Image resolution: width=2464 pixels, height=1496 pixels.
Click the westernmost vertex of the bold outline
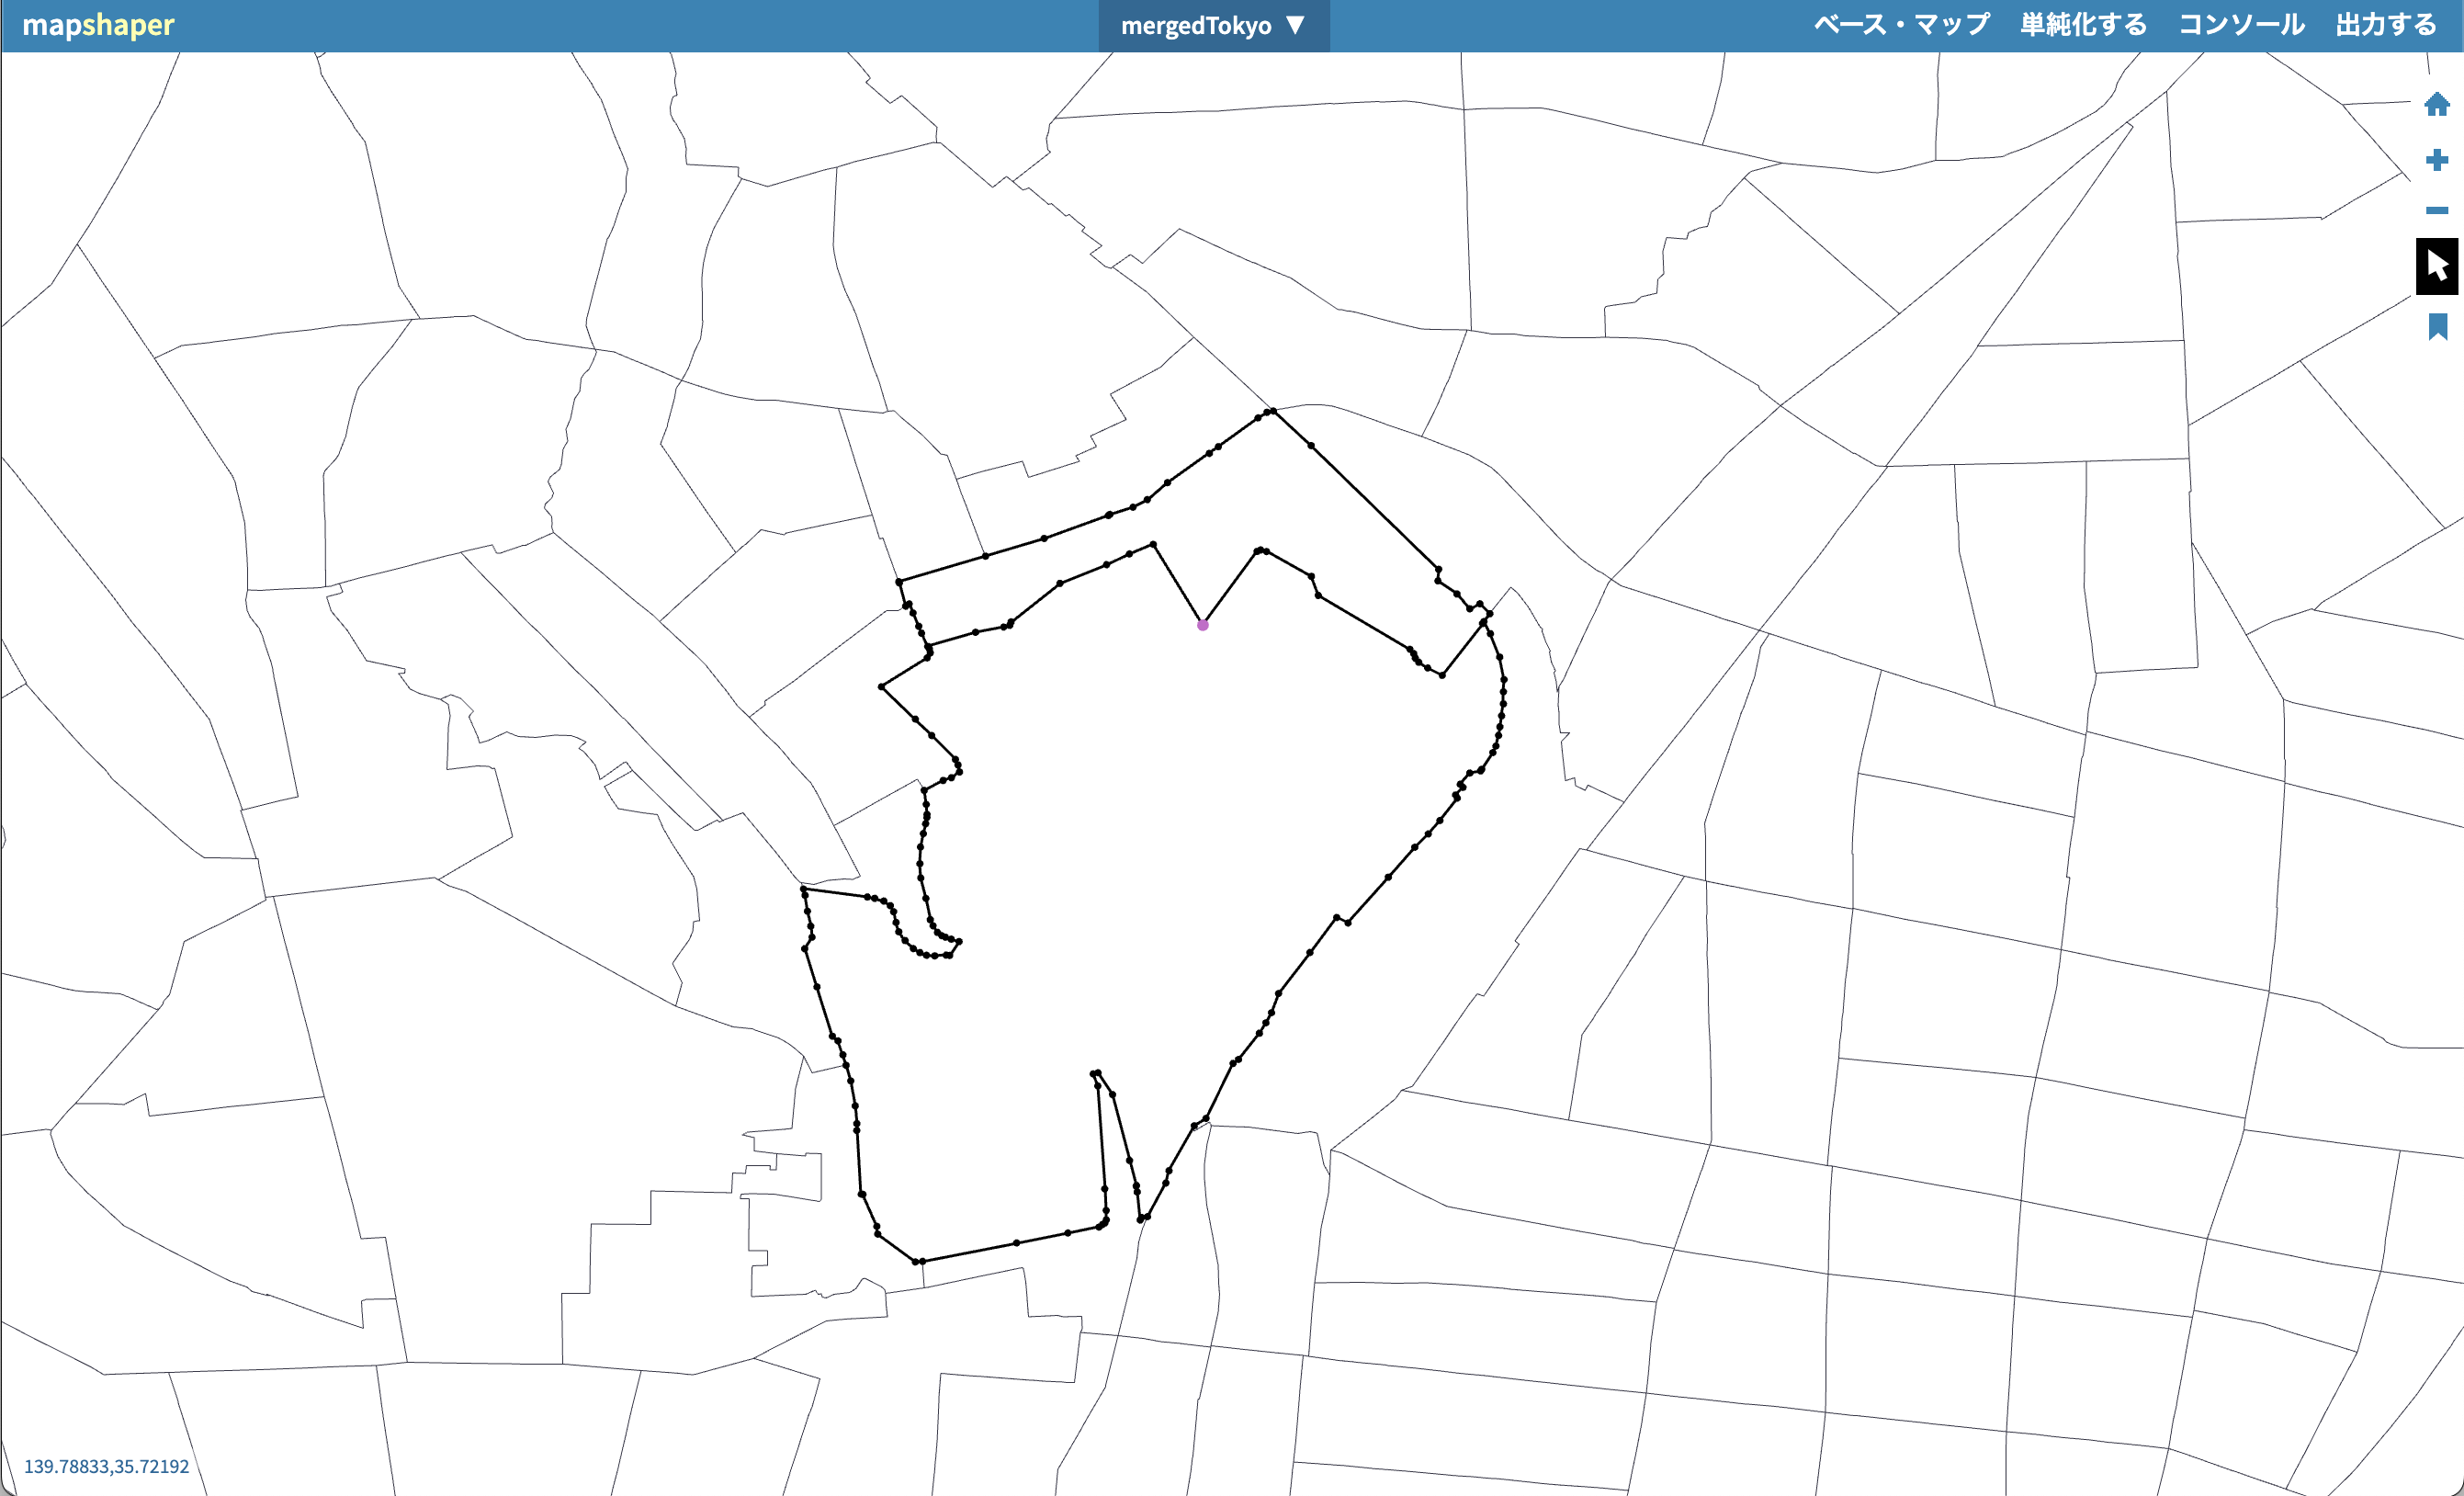tap(804, 889)
